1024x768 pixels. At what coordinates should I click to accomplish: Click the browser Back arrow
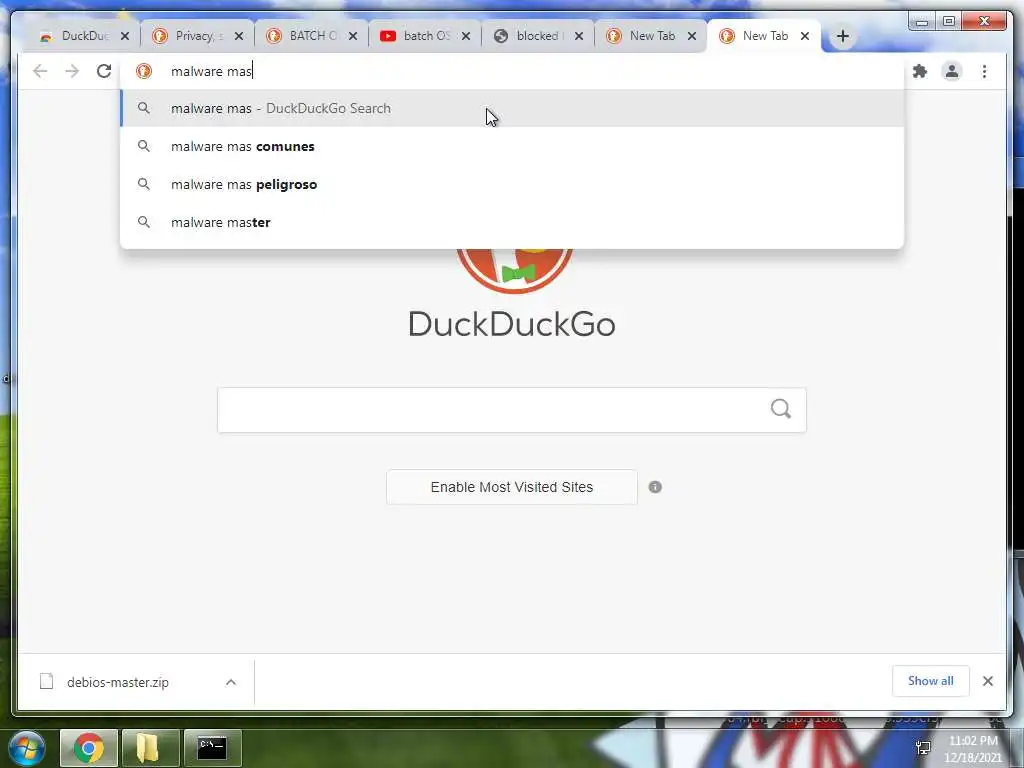click(x=40, y=71)
